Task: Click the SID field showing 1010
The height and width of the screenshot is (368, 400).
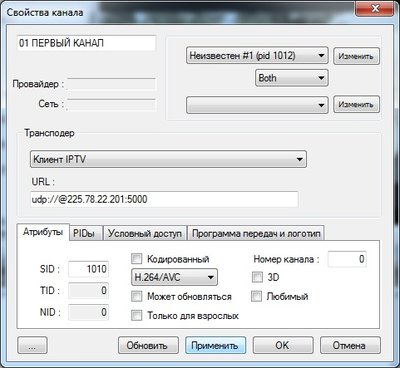Action: (88, 269)
